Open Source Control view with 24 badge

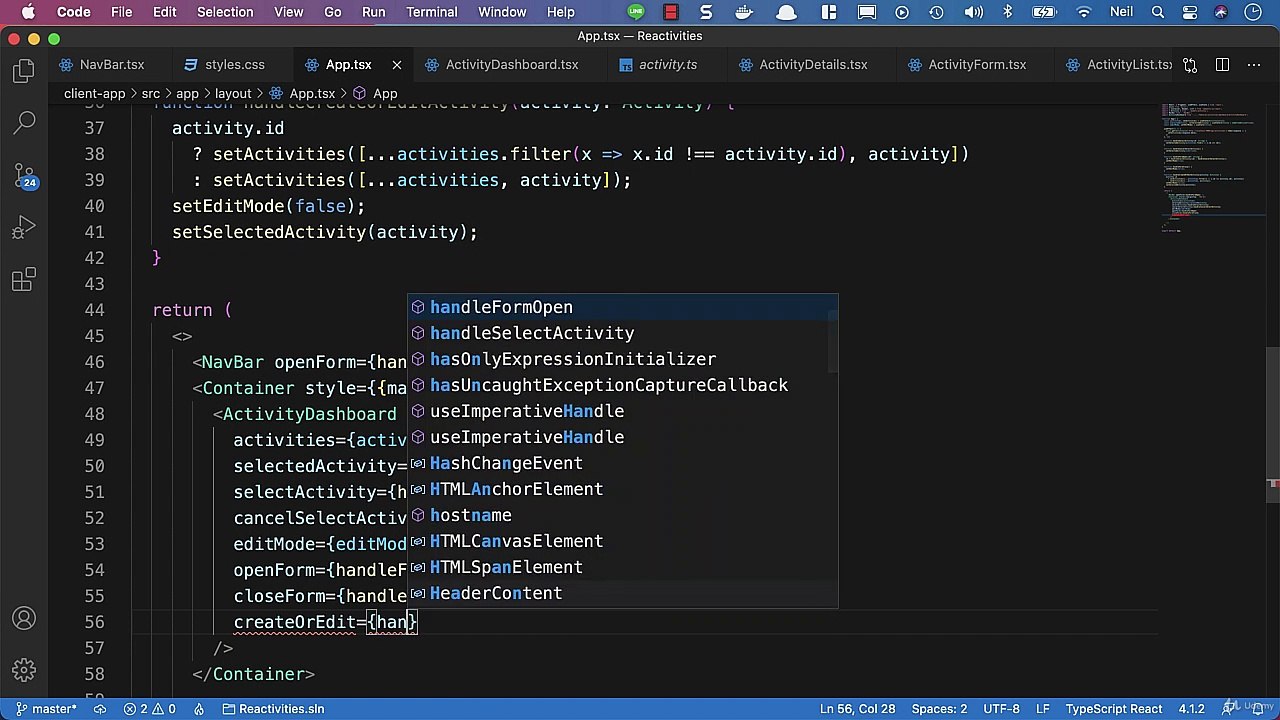(x=24, y=176)
